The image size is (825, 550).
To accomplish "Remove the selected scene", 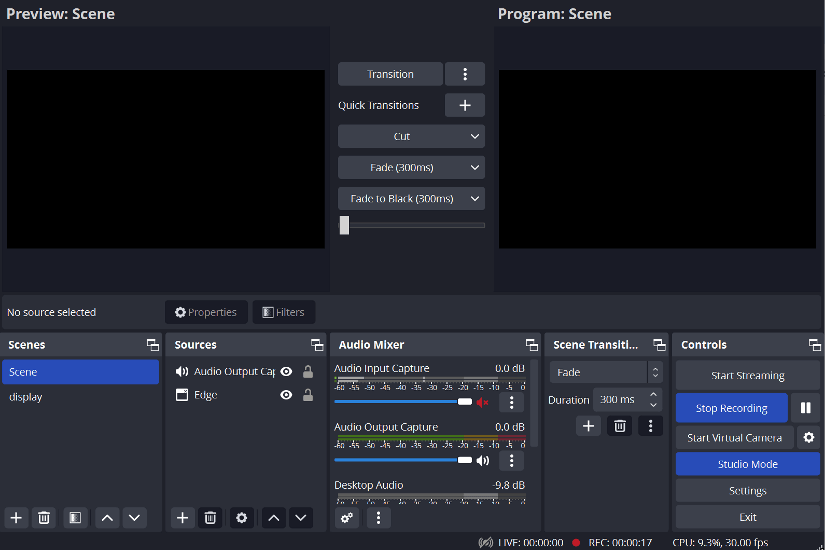I will tap(44, 518).
